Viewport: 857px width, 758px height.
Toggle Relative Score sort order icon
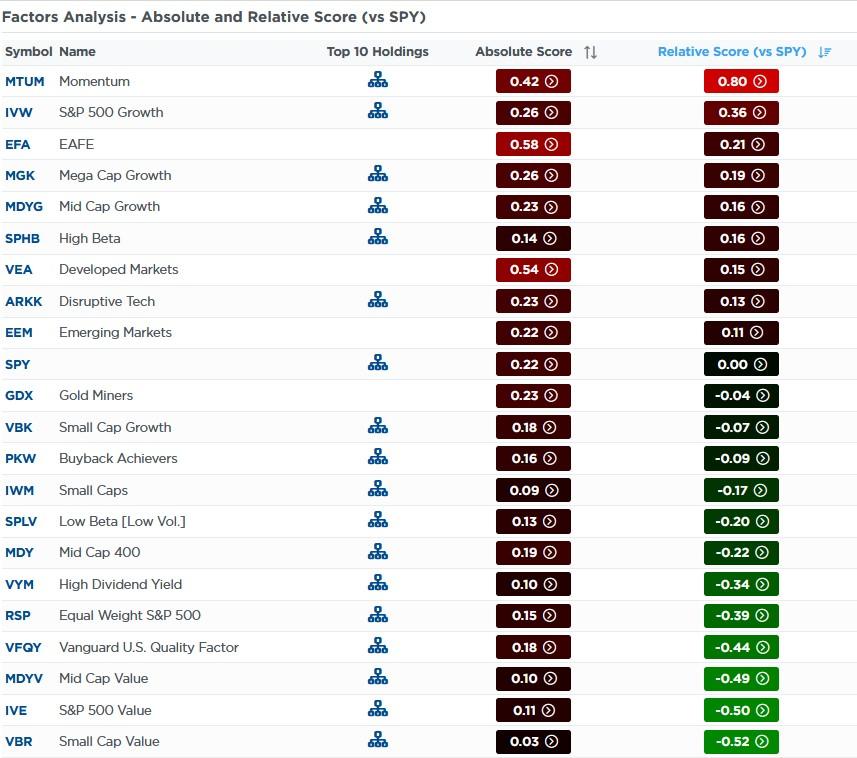(x=824, y=52)
